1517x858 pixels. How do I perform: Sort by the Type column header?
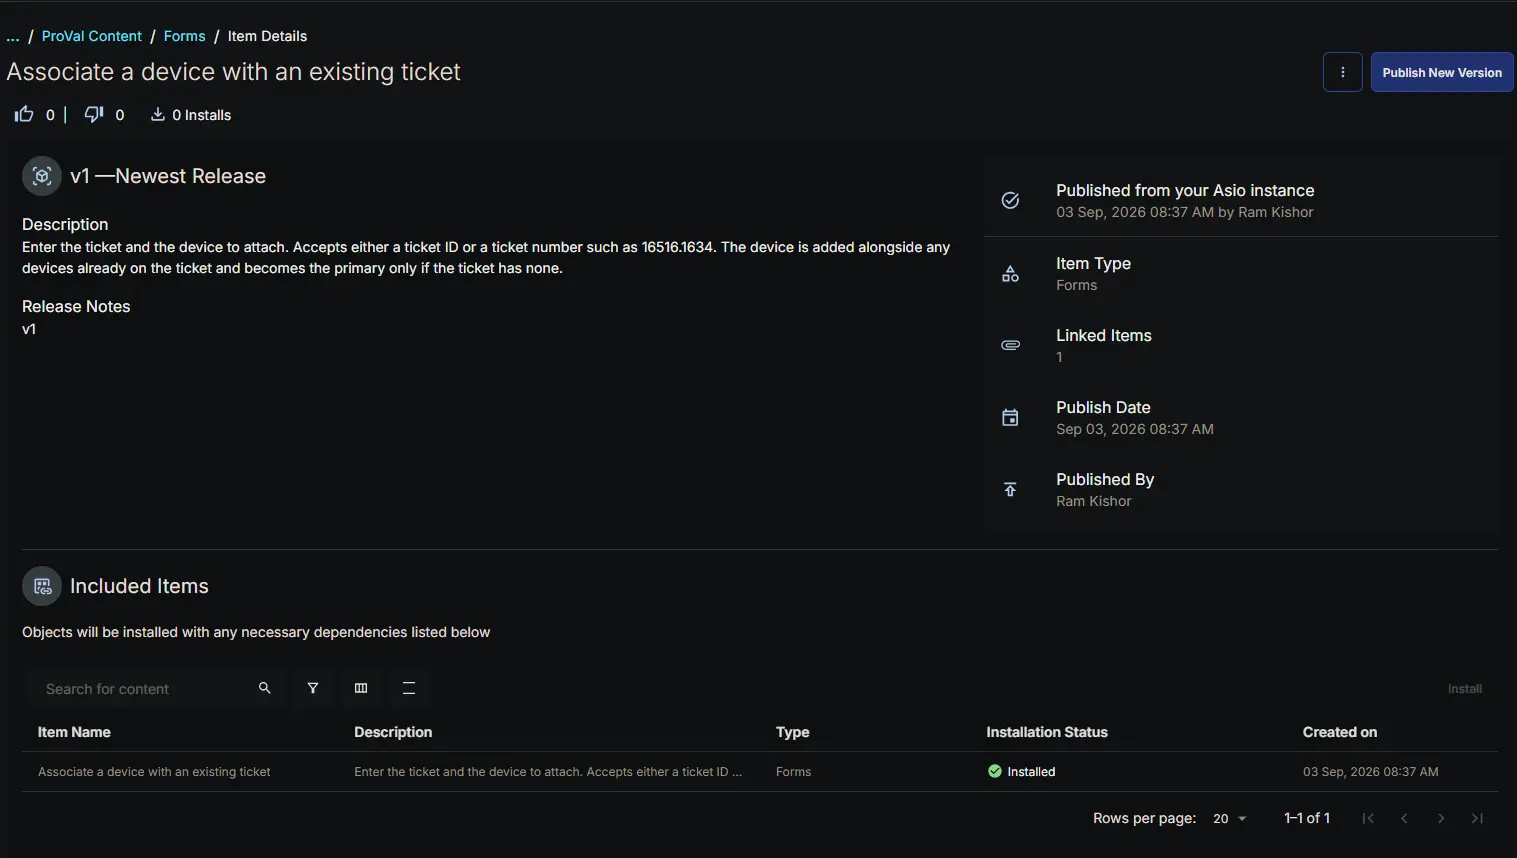tap(793, 732)
